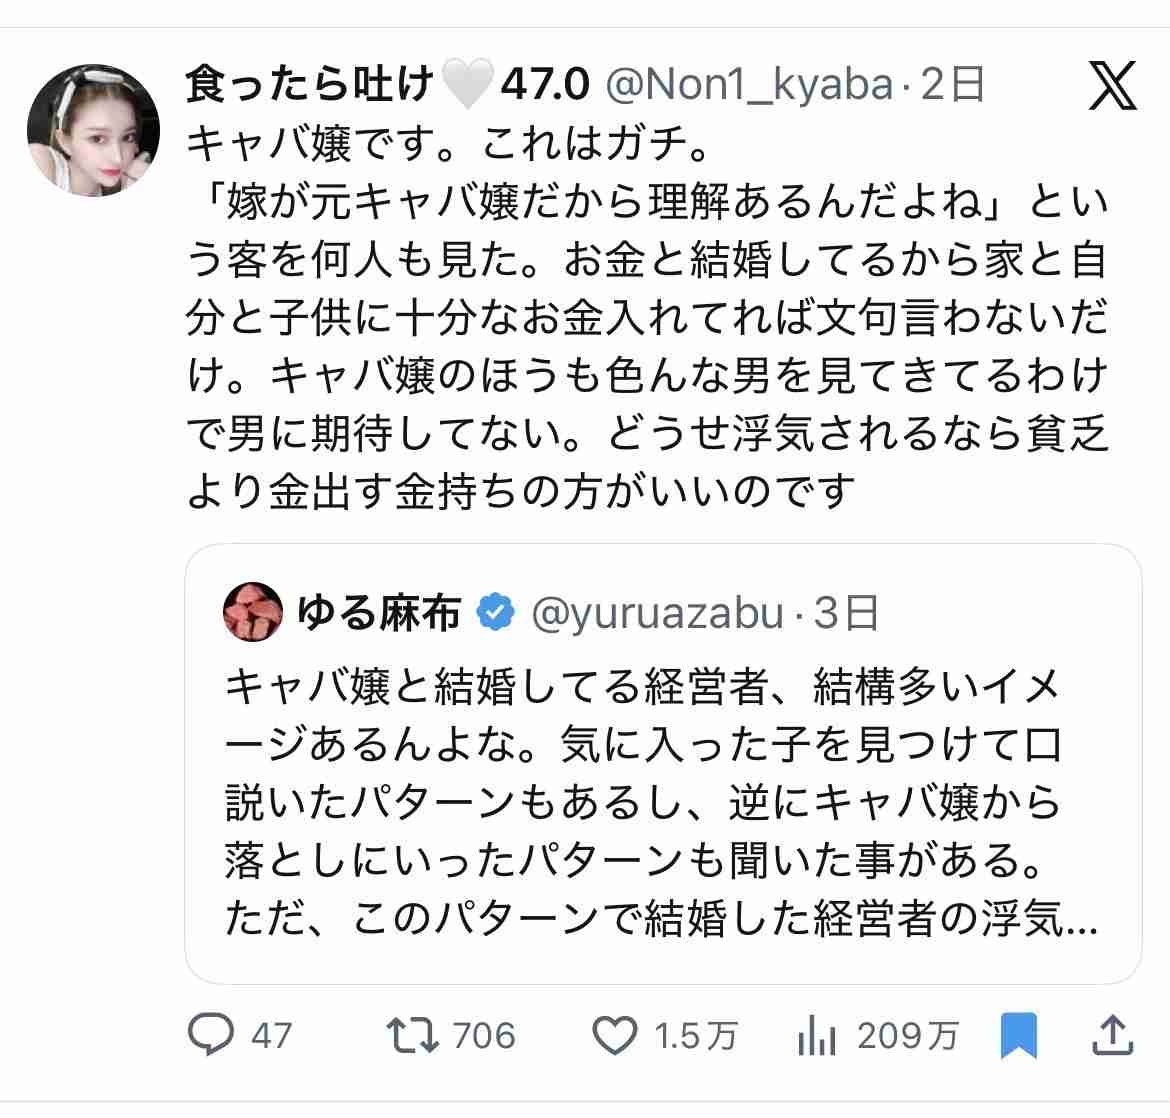
Task: Open the @Non1_kyaba handle link
Action: 748,86
